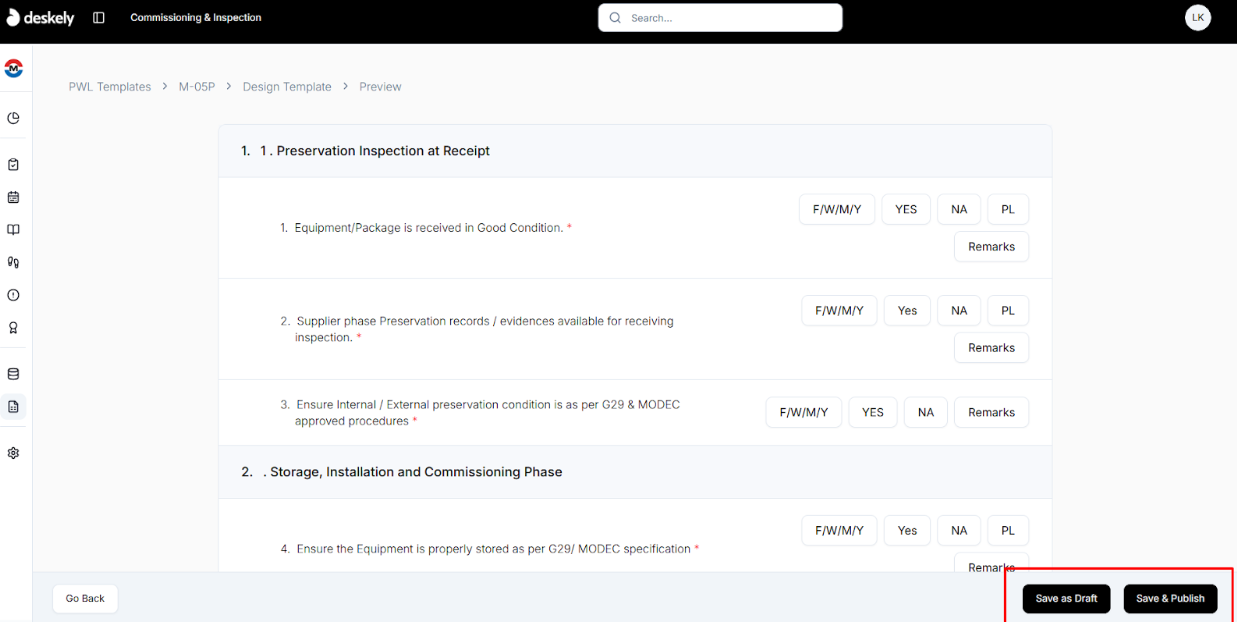The width and height of the screenshot is (1237, 622).
Task: Click the Save & Publish button
Action: 1170,598
